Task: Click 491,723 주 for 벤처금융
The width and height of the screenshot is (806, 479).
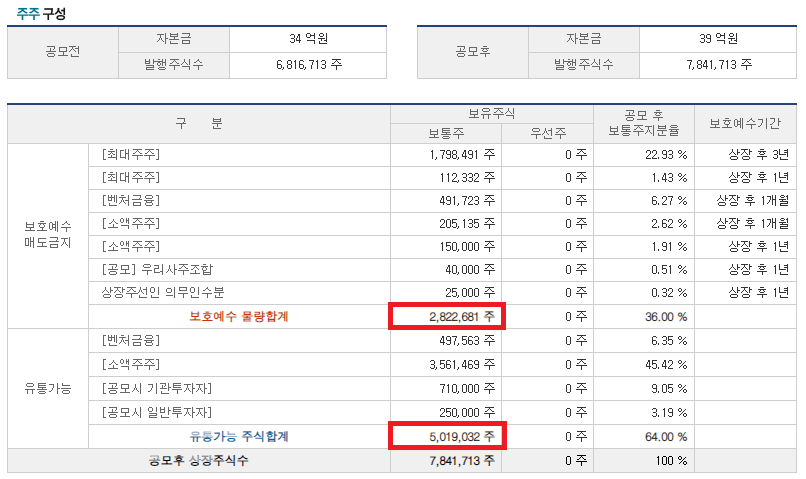Action: coord(467,201)
